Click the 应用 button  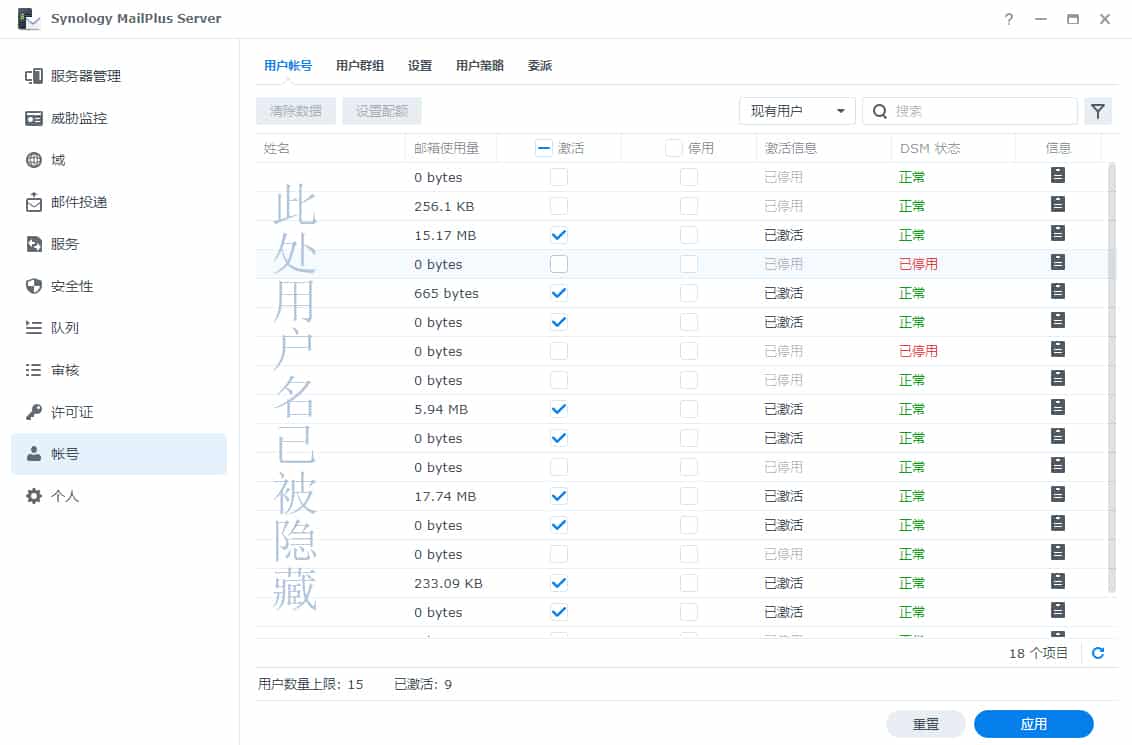pyautogui.click(x=1035, y=723)
